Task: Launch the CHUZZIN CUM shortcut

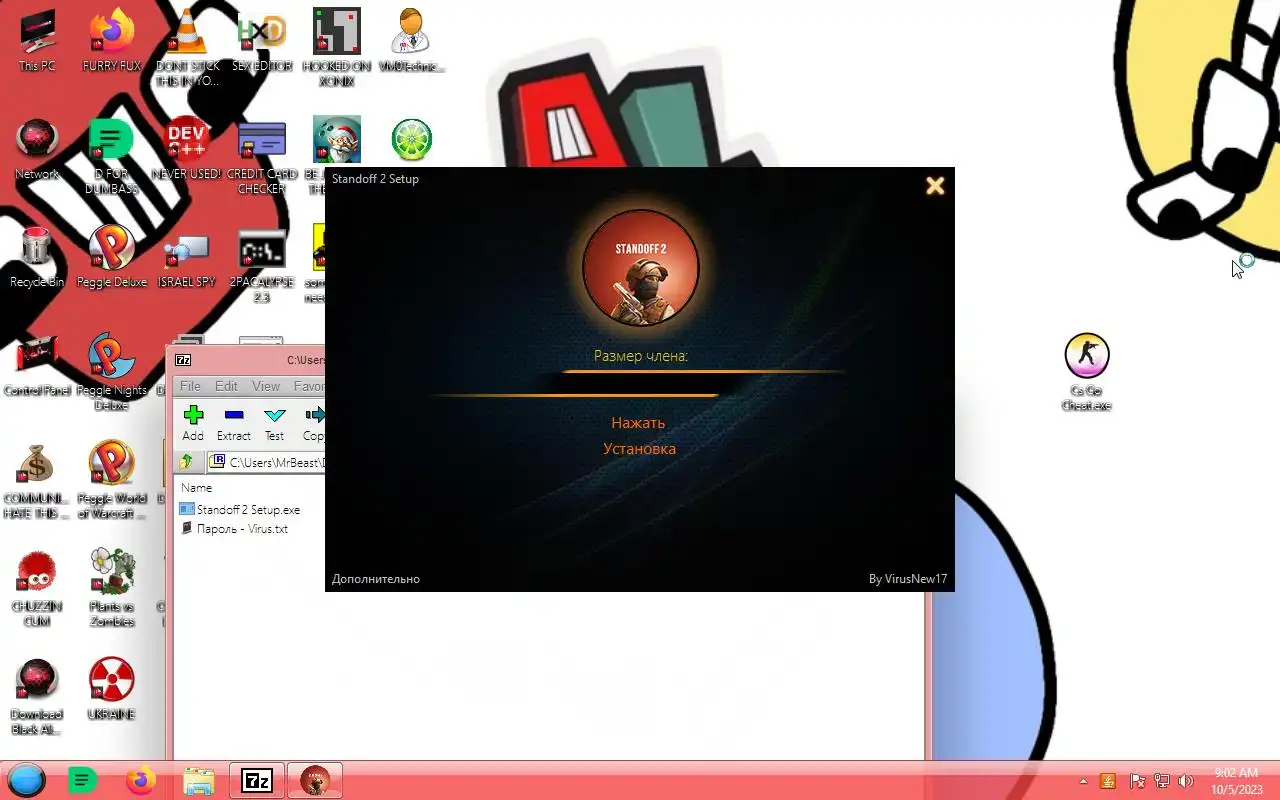Action: click(37, 588)
